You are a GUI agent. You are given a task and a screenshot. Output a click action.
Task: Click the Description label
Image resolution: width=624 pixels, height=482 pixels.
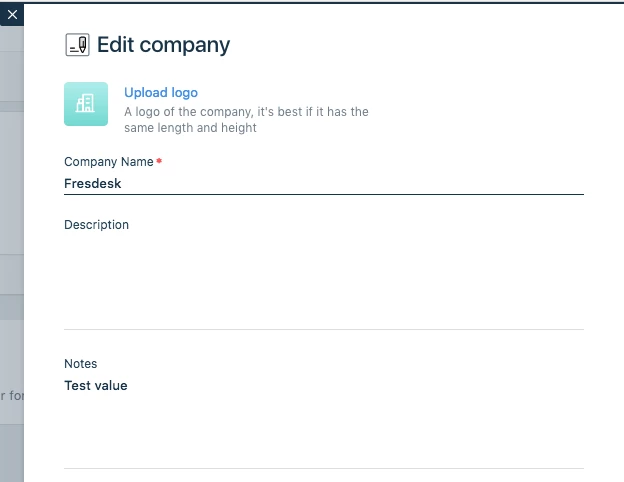pyautogui.click(x=96, y=224)
